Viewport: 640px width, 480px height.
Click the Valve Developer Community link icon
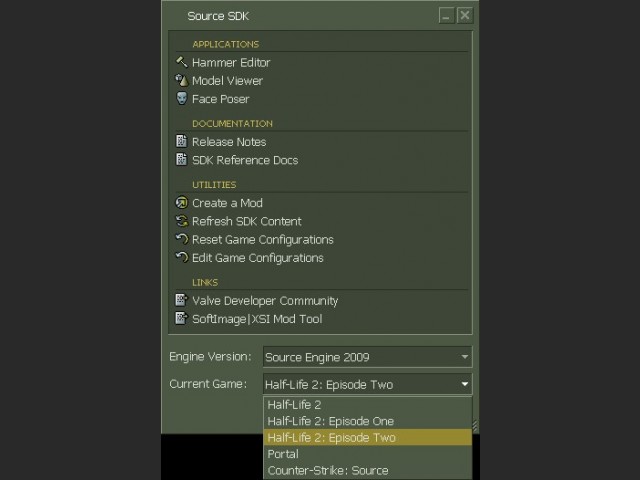tap(181, 300)
